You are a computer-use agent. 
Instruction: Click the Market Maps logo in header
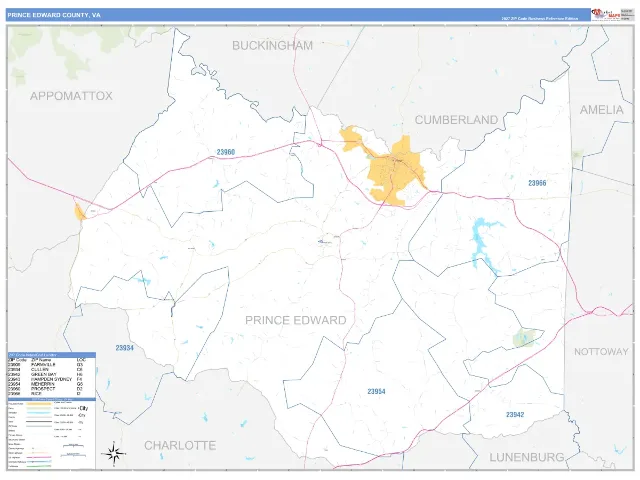click(606, 14)
